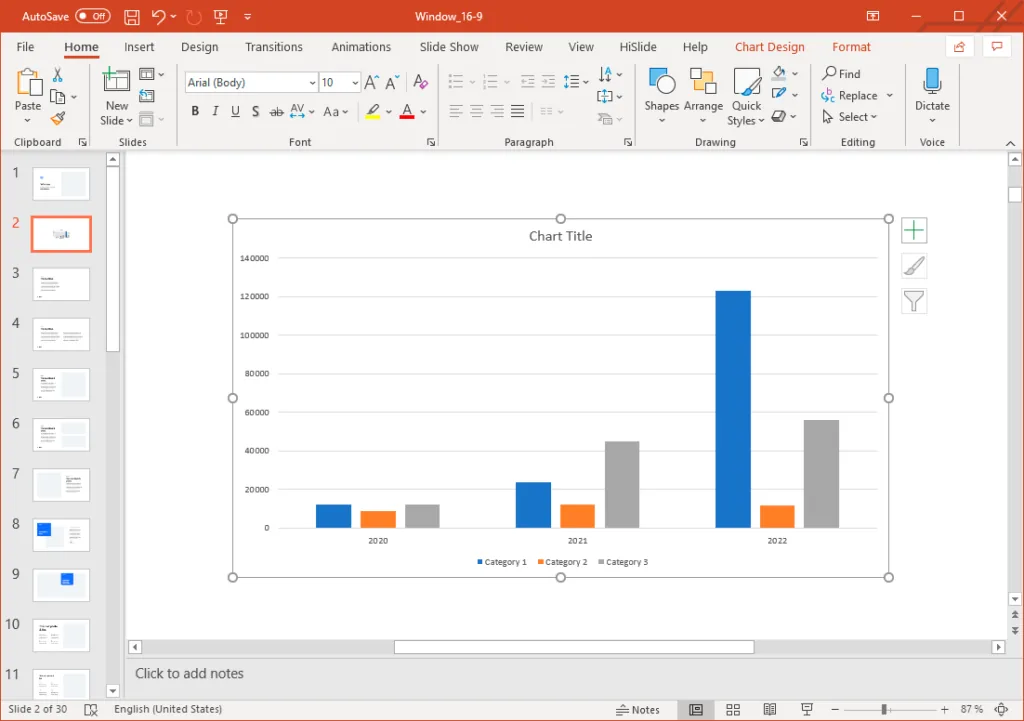This screenshot has height=721, width=1024.
Task: Click zoom in plus button
Action: 944,709
